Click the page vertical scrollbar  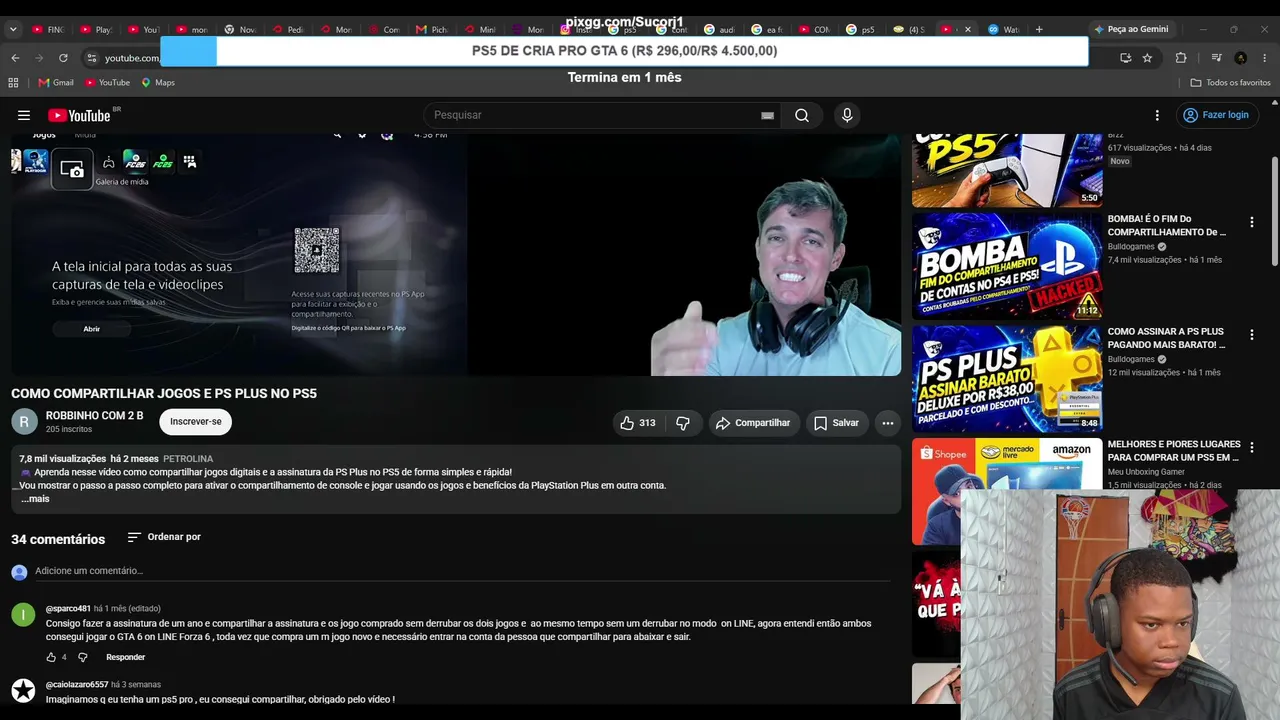click(x=1274, y=210)
